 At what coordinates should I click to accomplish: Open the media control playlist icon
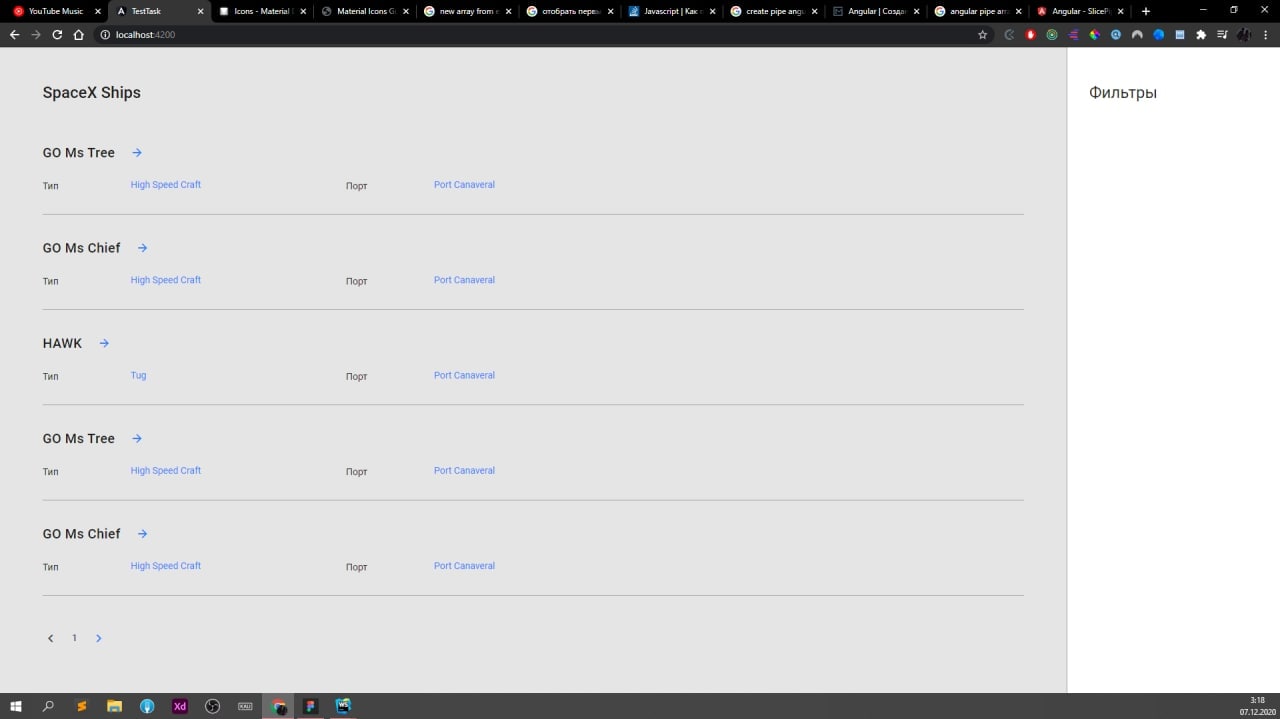[1222, 34]
